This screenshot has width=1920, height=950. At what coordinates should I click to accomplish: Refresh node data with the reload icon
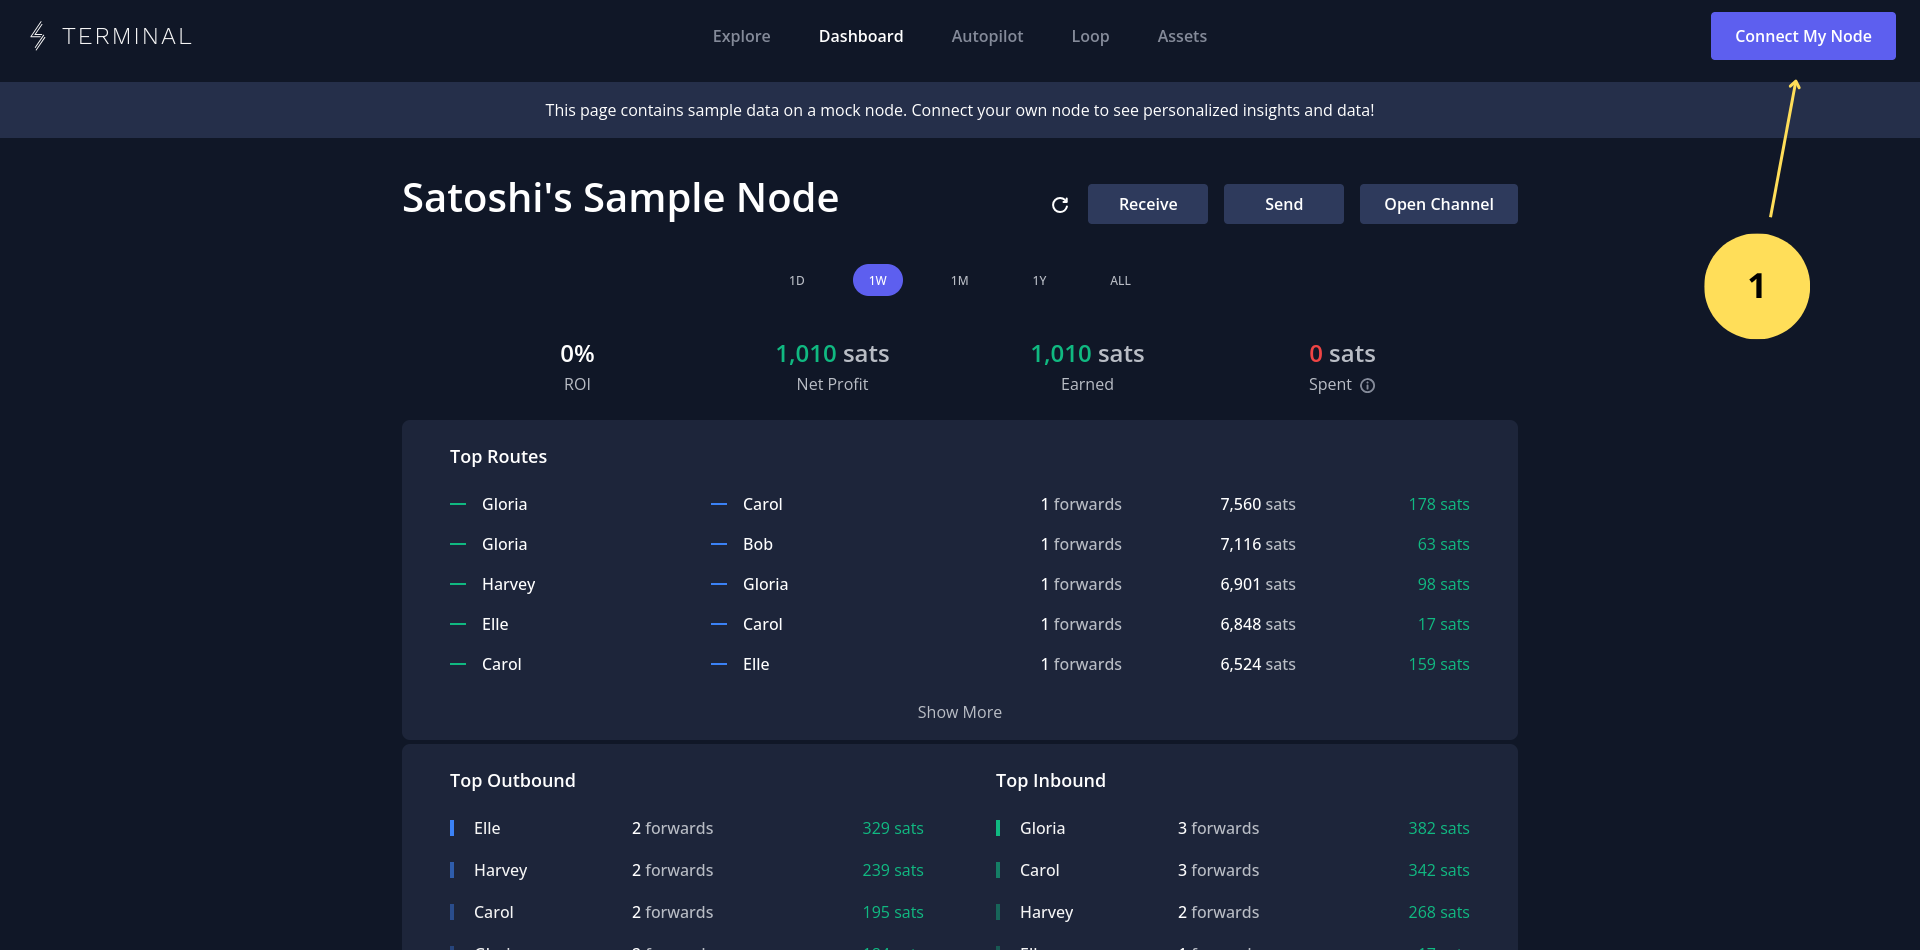(1060, 205)
